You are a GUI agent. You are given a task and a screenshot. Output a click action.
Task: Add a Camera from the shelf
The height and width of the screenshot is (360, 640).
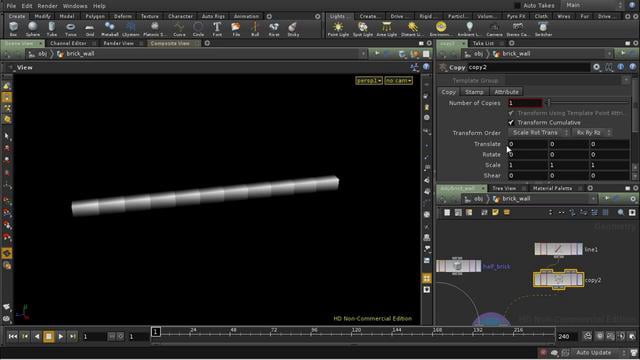tap(494, 29)
